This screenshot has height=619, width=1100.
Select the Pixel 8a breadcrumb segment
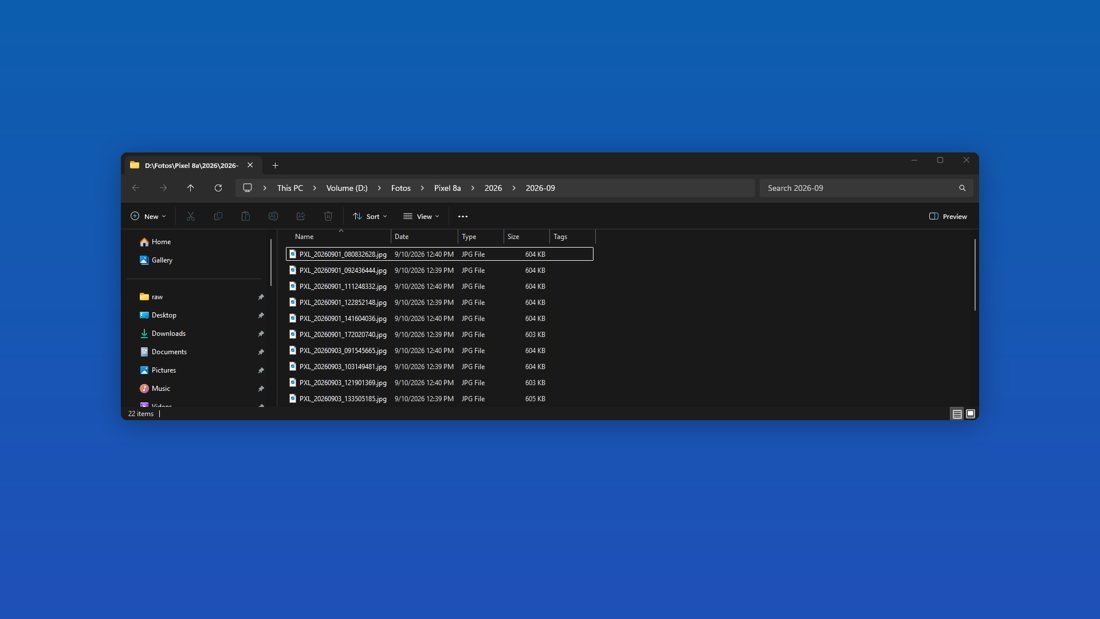pos(448,188)
